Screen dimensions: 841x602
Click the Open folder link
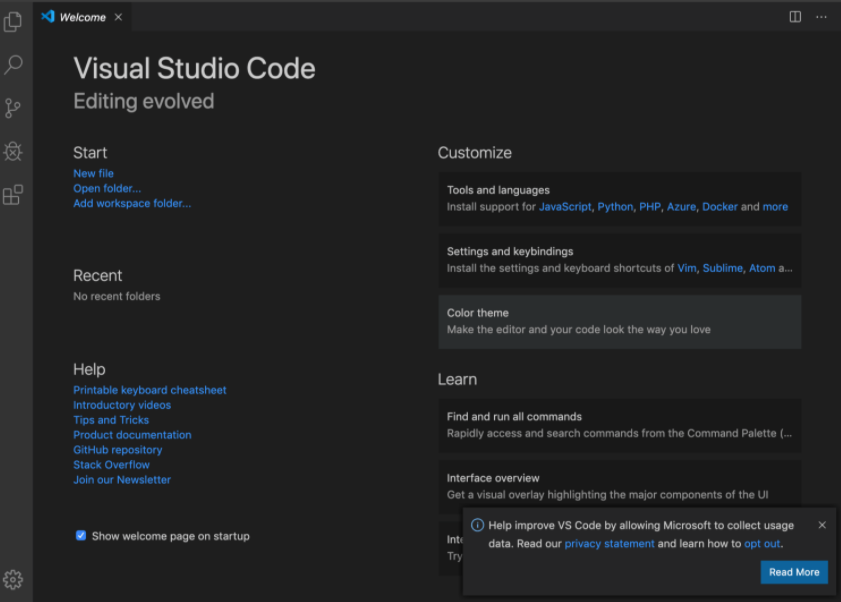coord(107,188)
